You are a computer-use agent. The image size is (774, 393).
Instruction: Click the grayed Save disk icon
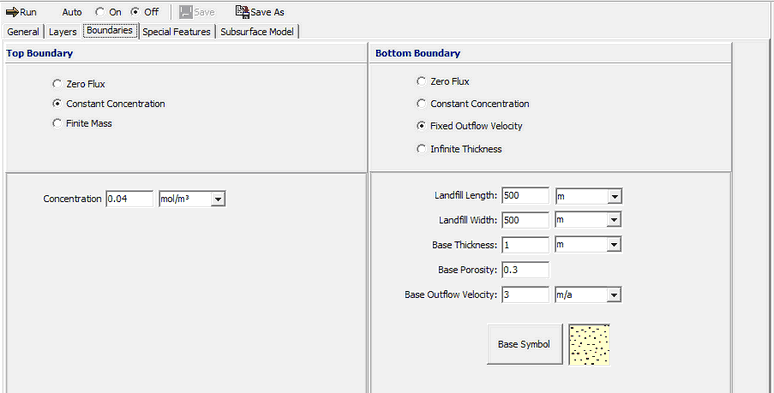click(186, 12)
